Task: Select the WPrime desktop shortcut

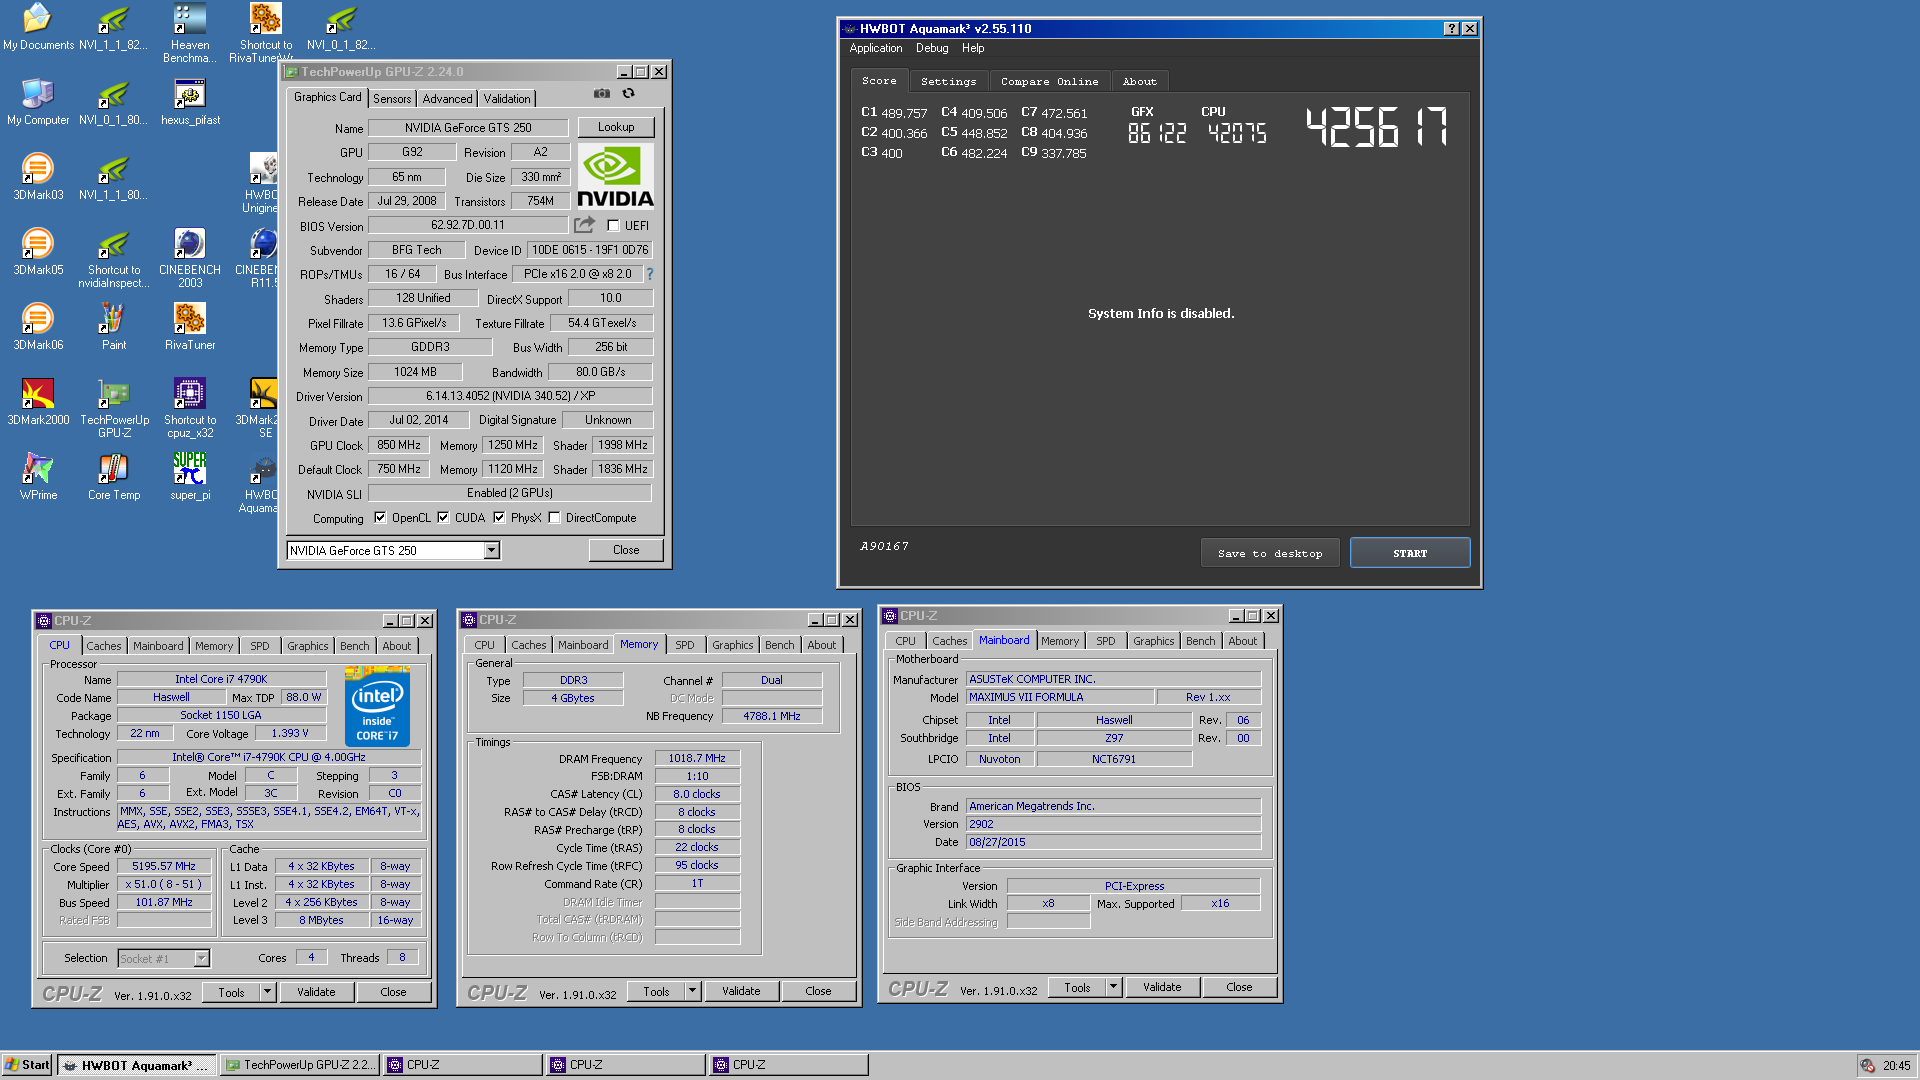Action: 38,477
